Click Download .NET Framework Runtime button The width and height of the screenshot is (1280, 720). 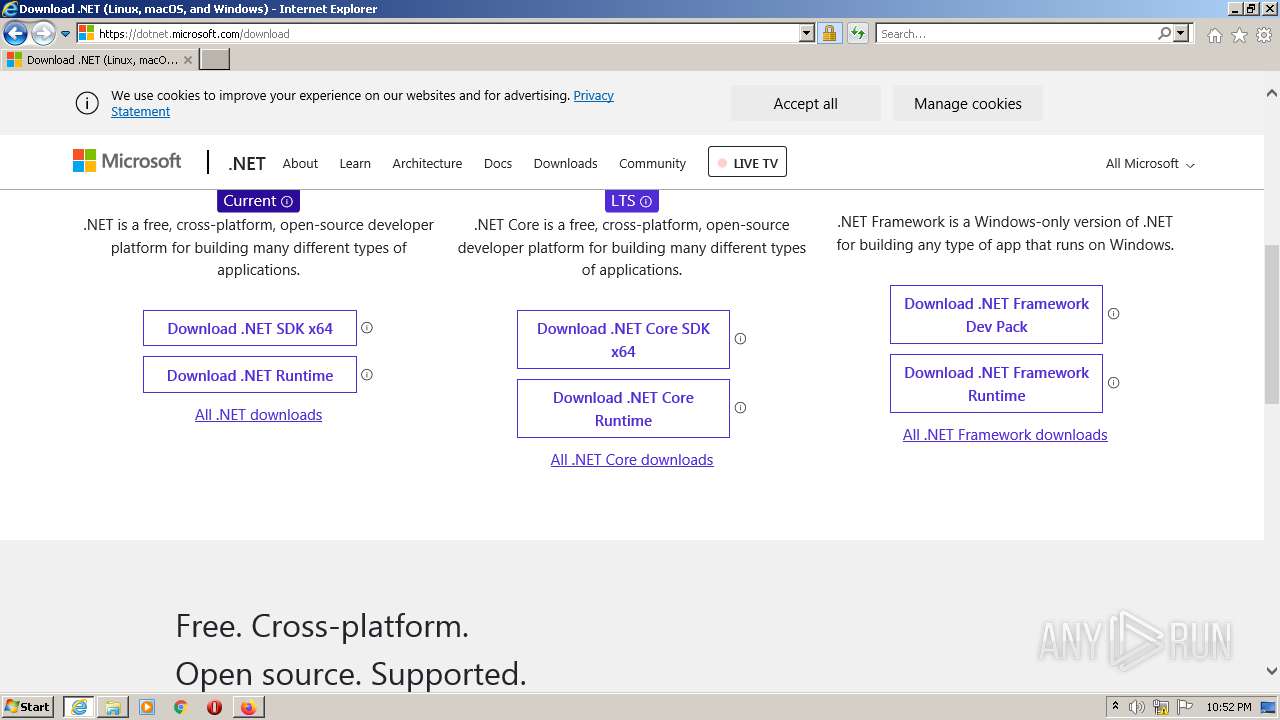point(996,383)
